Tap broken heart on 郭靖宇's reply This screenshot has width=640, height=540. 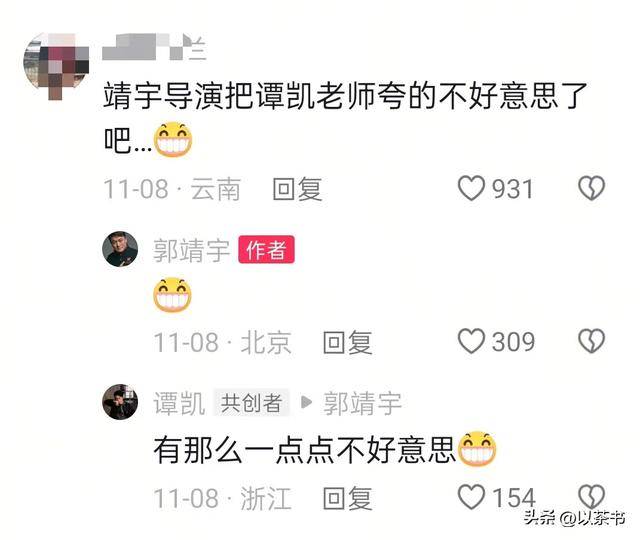(591, 341)
